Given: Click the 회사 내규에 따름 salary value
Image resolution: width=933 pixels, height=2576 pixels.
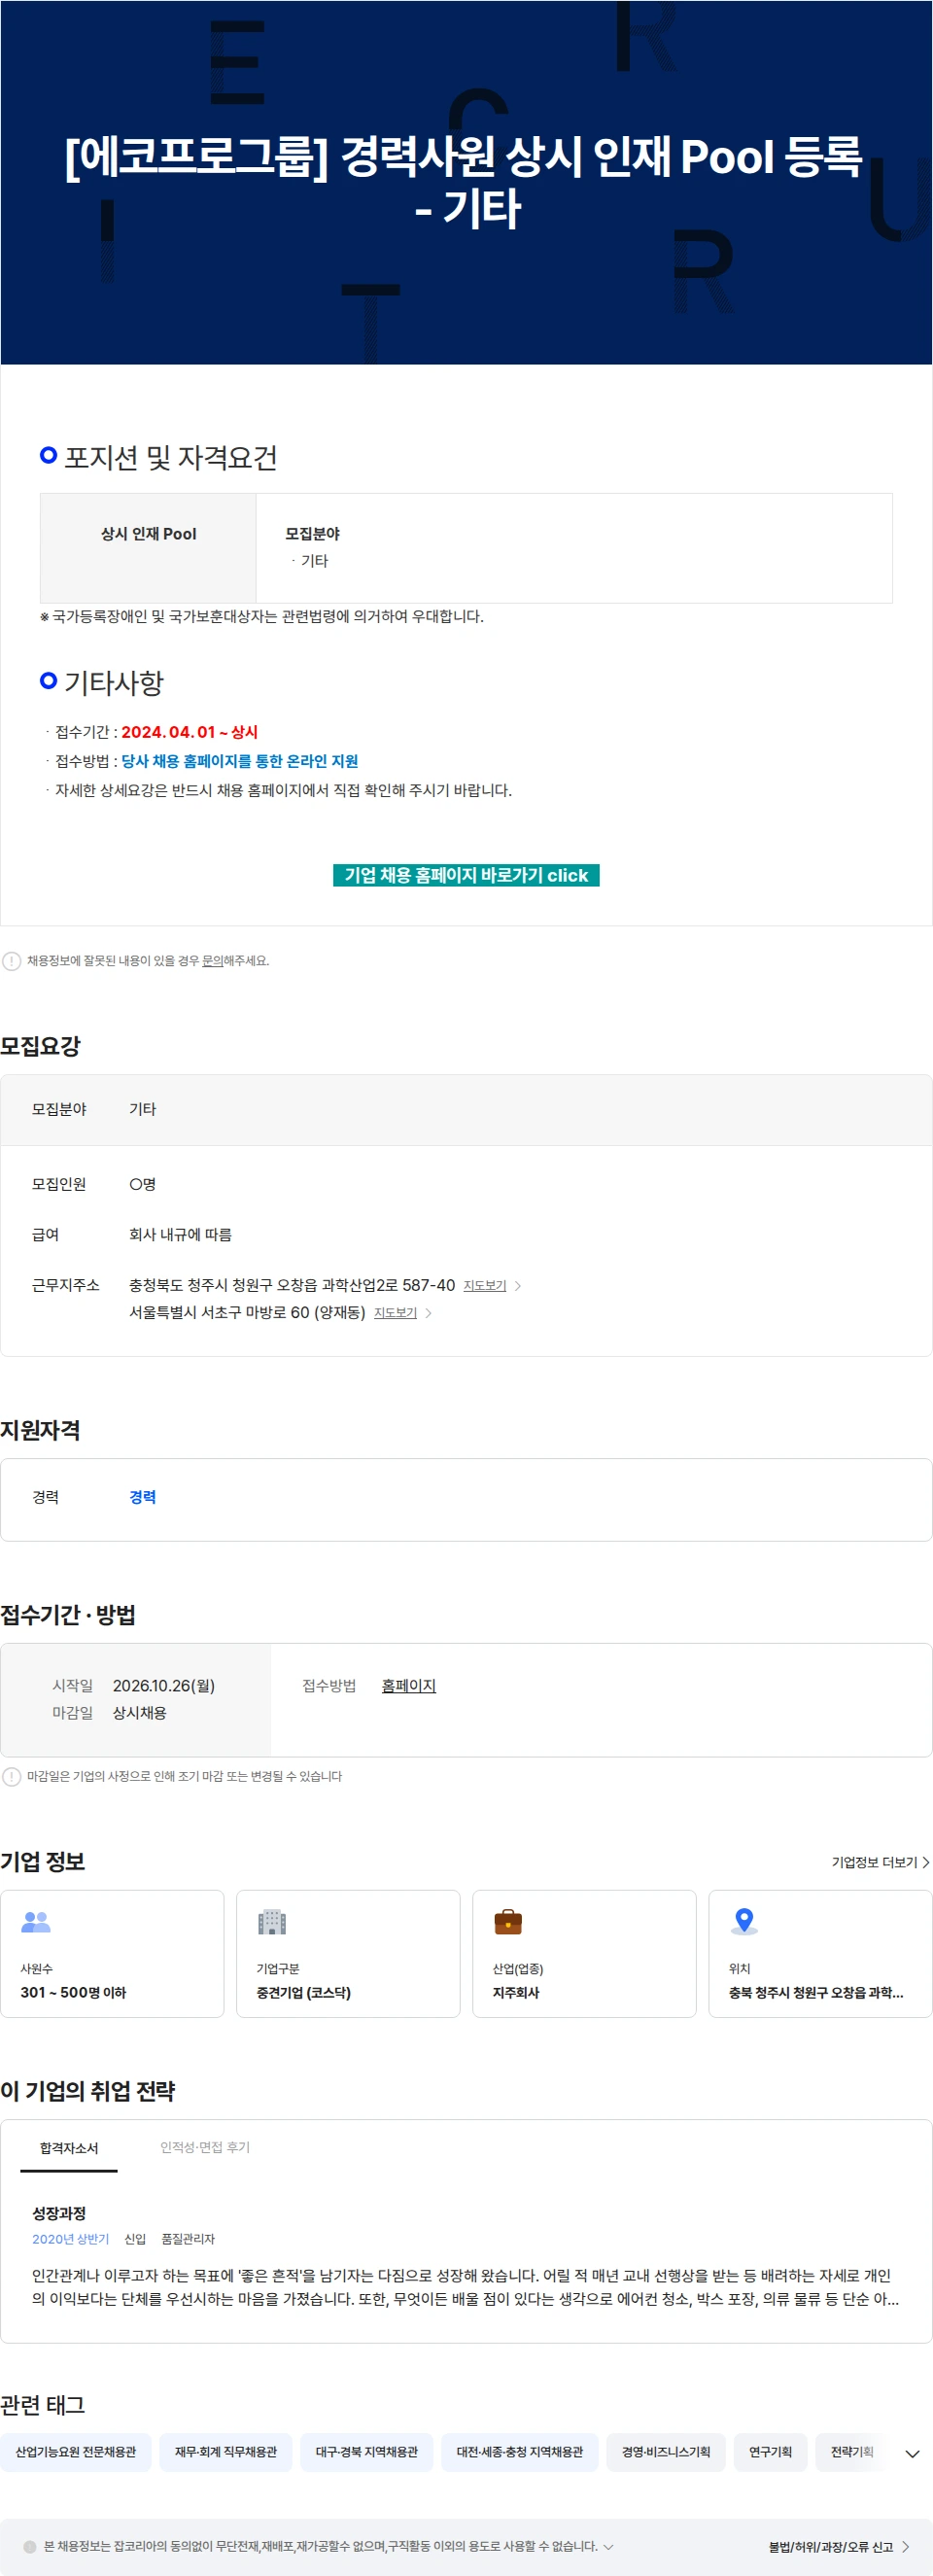Looking at the screenshot, I should coord(181,1235).
